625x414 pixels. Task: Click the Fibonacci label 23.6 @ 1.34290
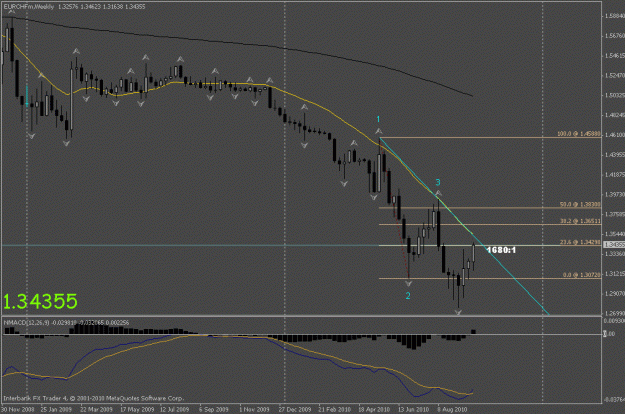coord(580,242)
